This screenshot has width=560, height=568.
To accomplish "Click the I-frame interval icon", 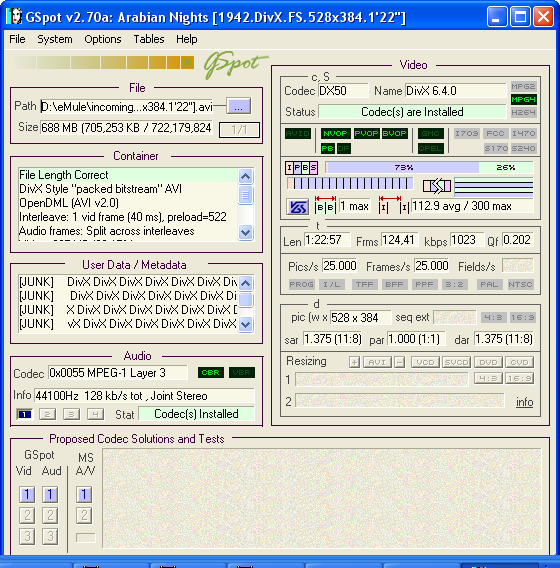I will [x=394, y=205].
